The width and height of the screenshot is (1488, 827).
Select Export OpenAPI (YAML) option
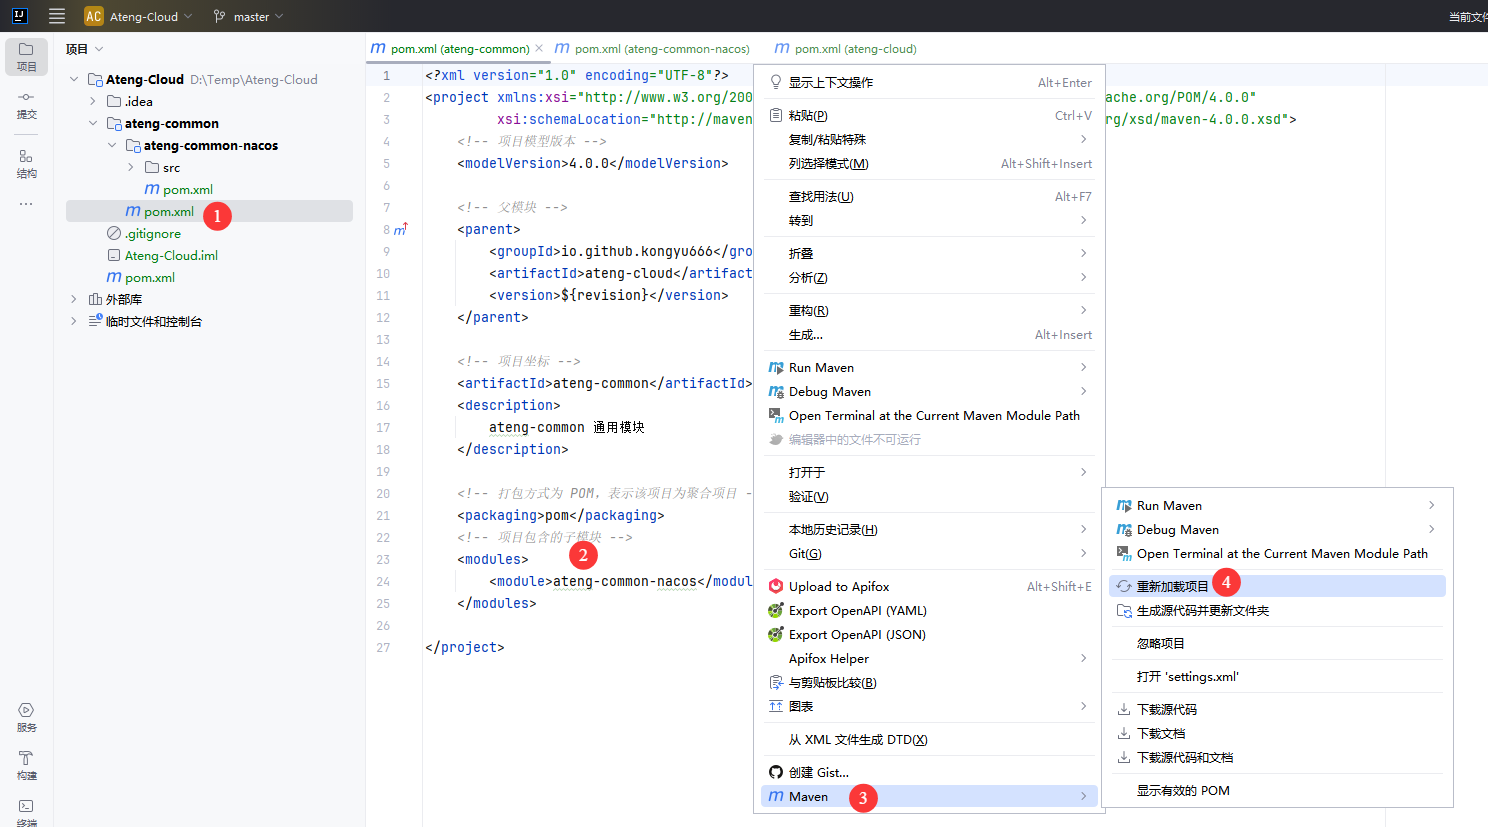coord(857,611)
